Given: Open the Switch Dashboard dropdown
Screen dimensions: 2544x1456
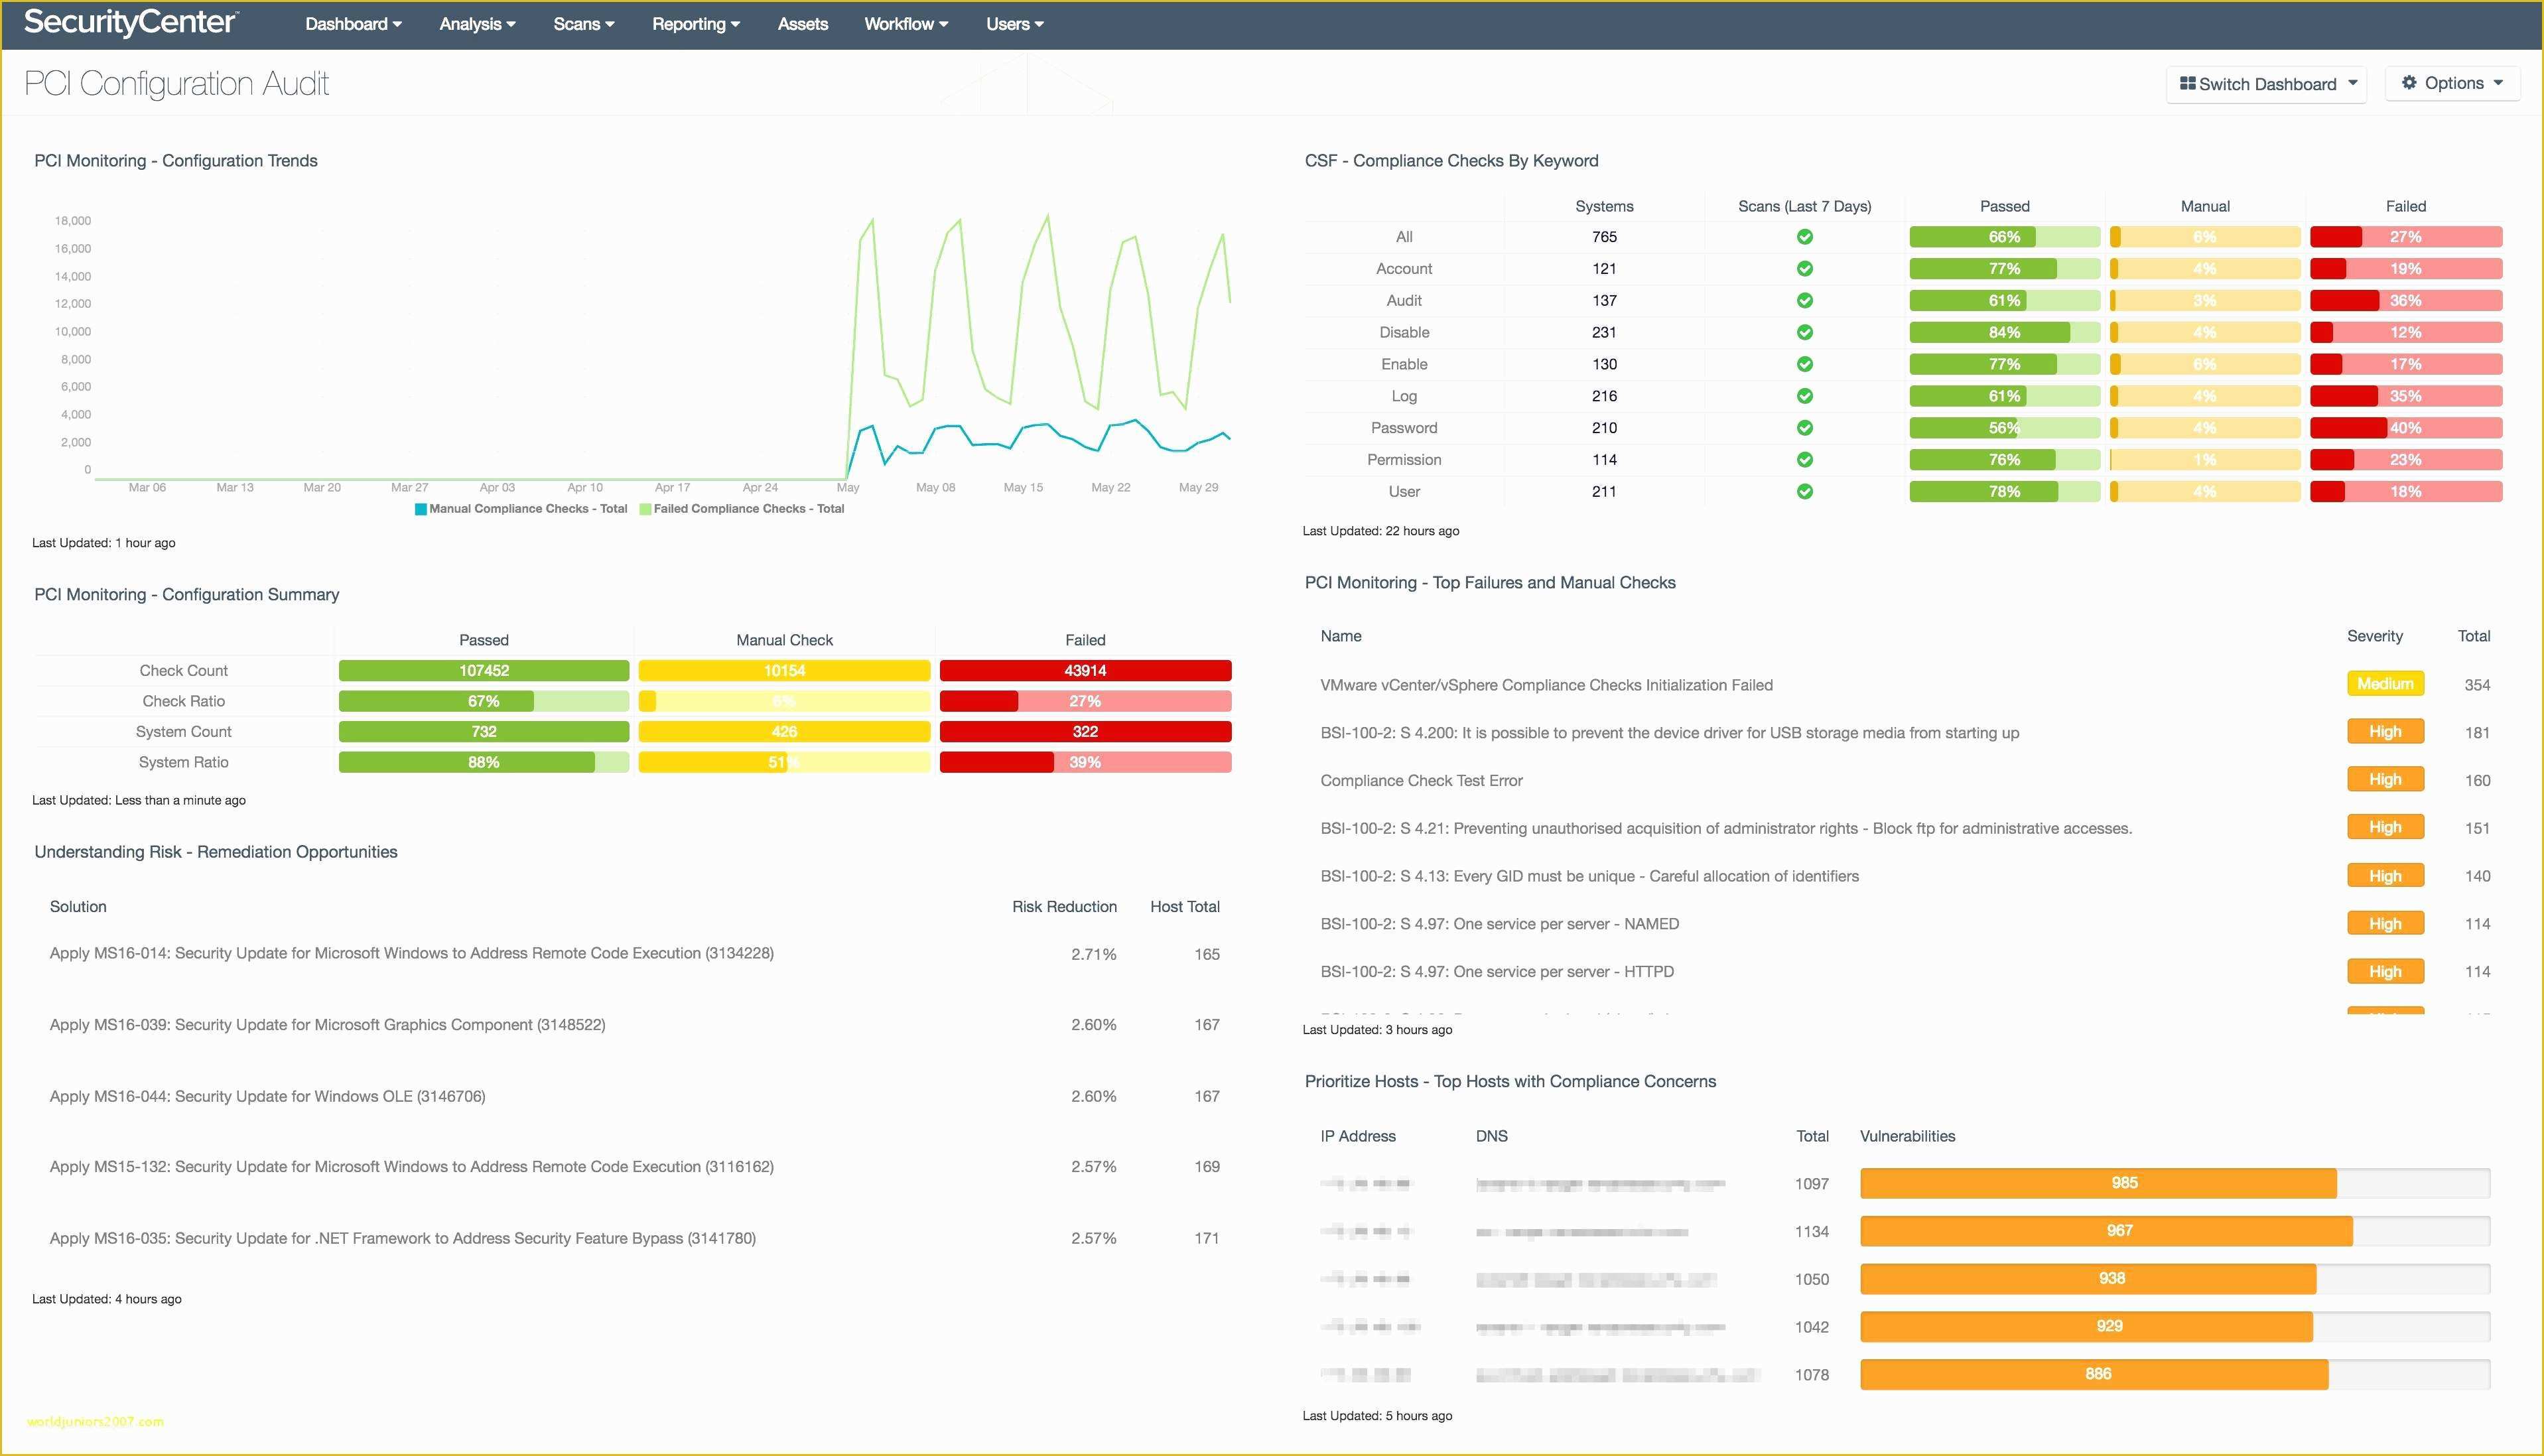Looking at the screenshot, I should click(2266, 84).
